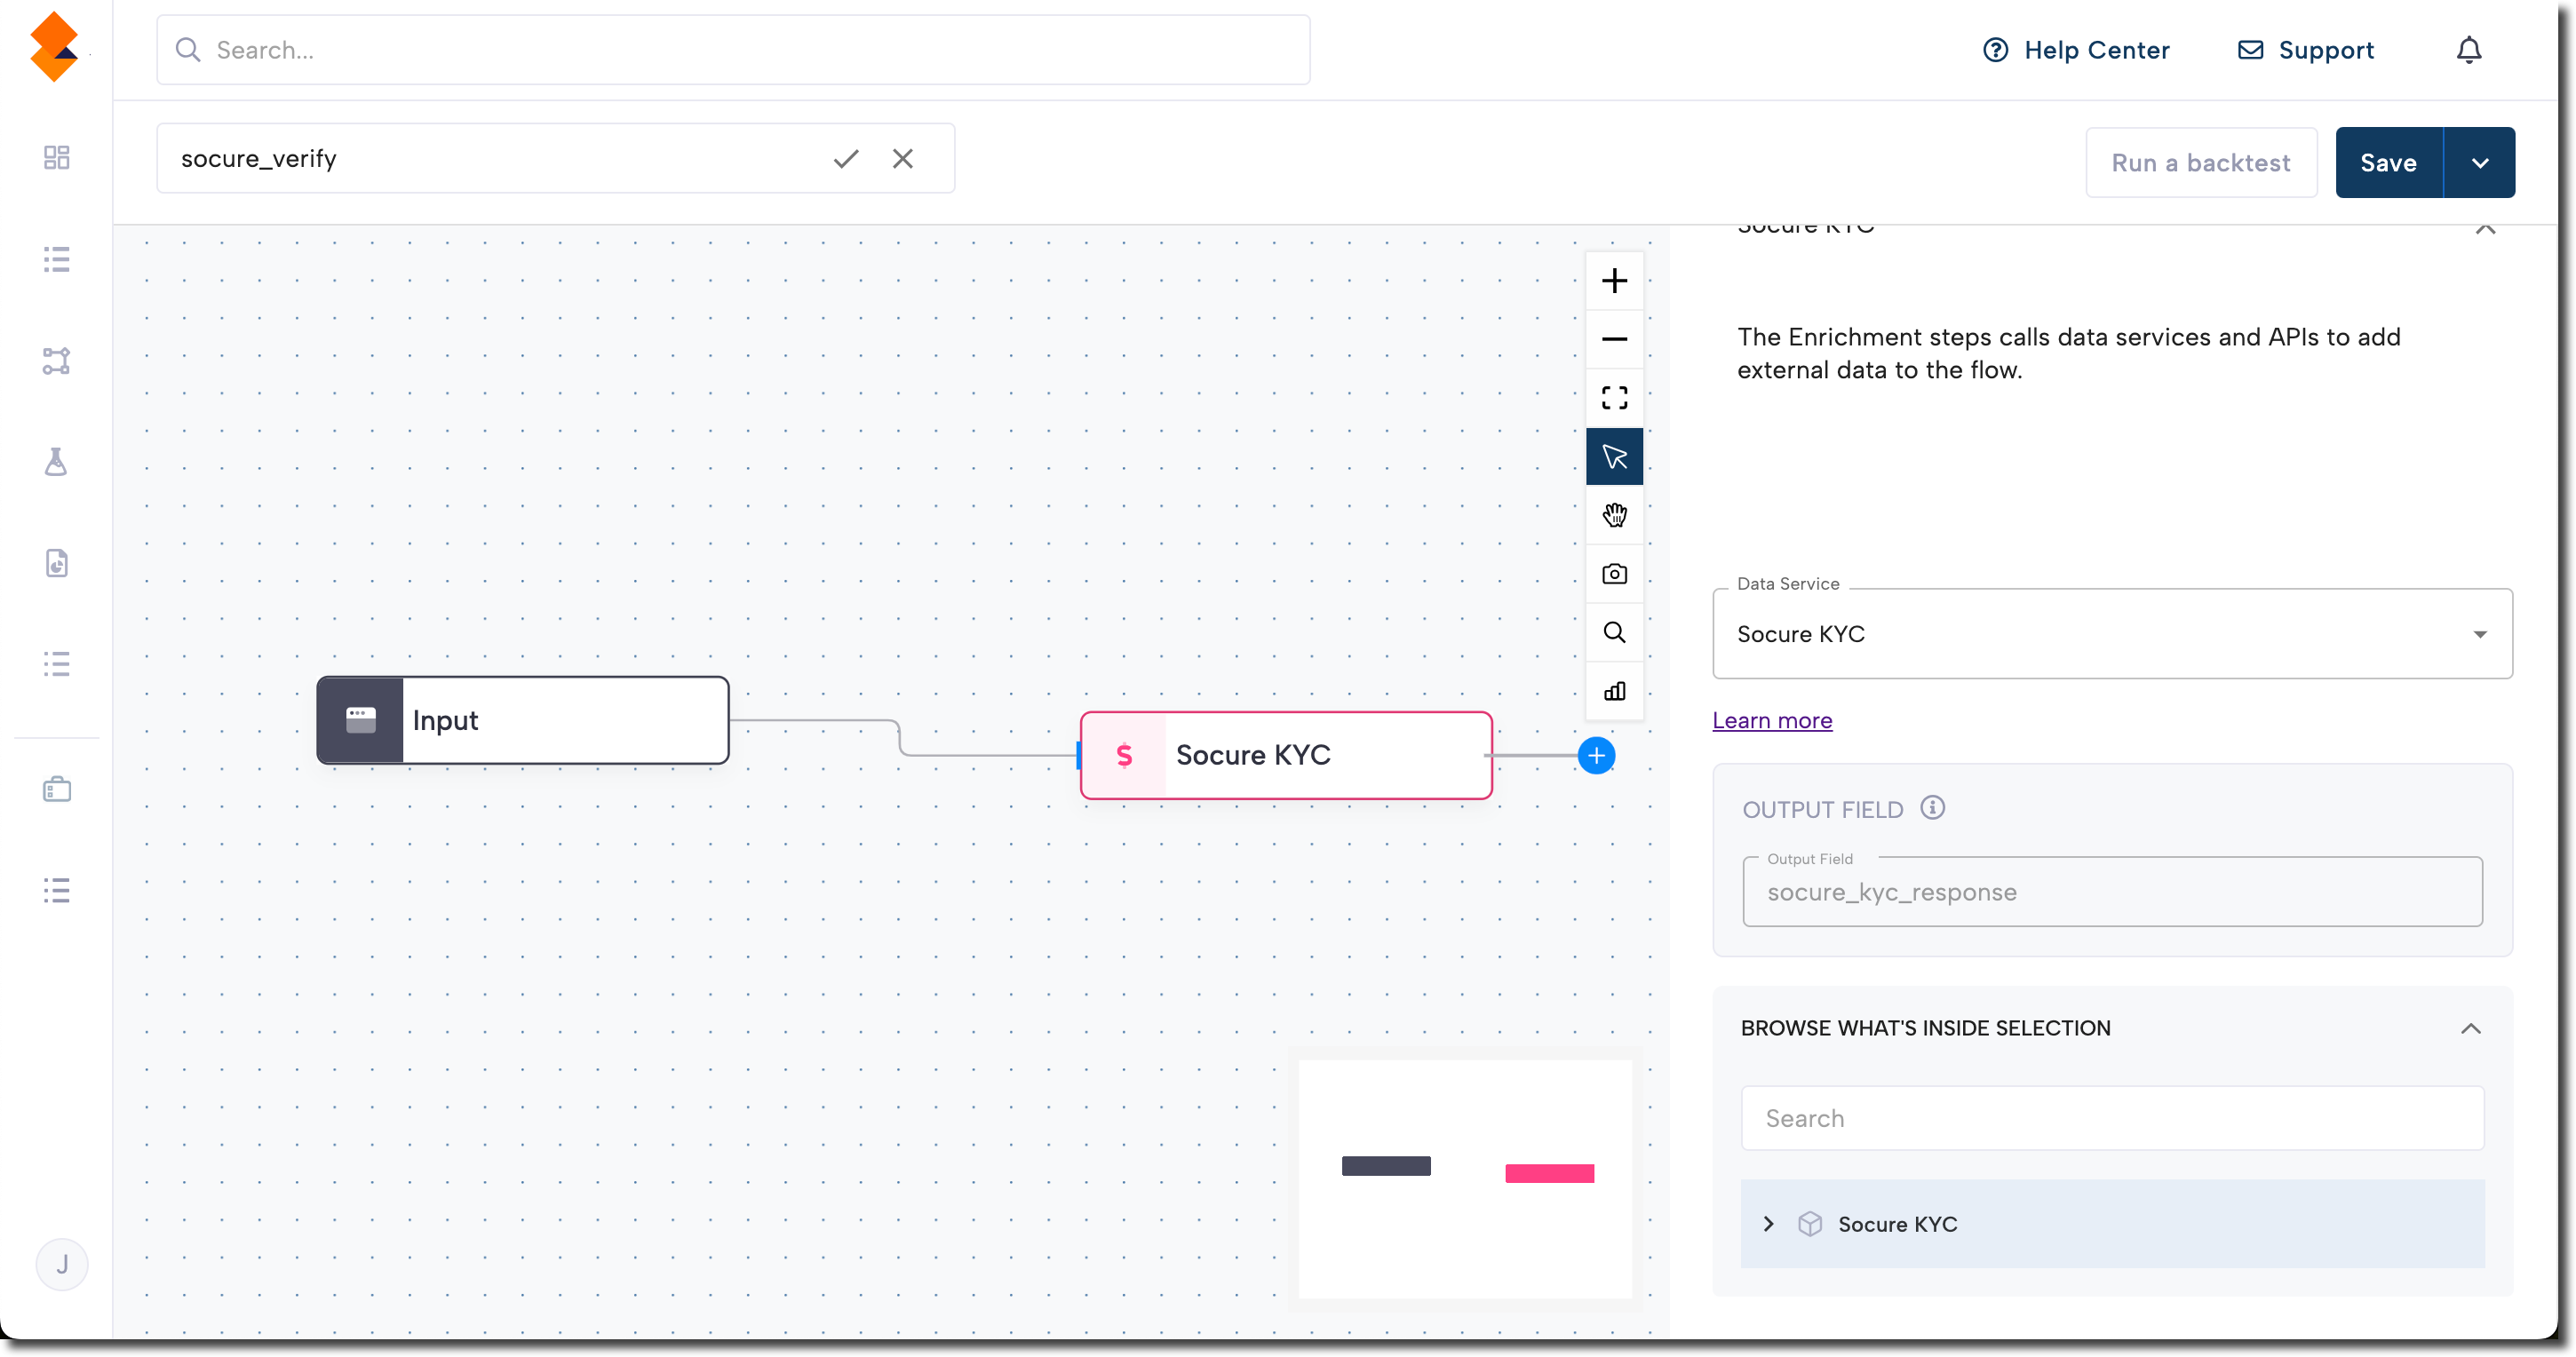Collapse Browse What's Inside Selection section
Screen dimensions: 2576x1357
pyautogui.click(x=2470, y=1029)
